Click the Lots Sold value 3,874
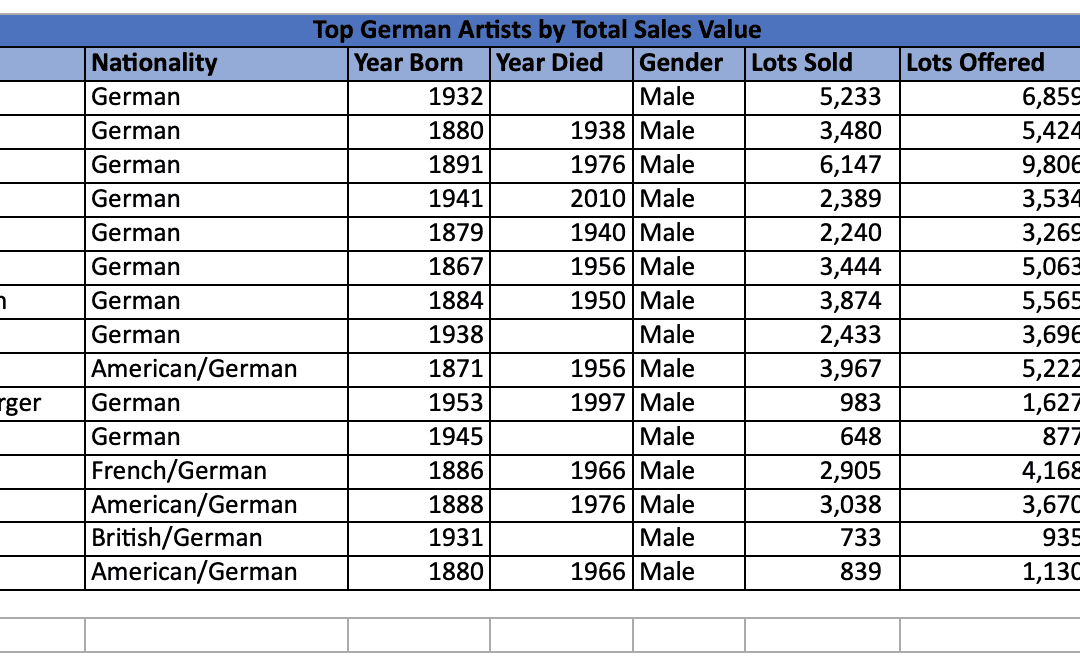The height and width of the screenshot is (664, 1080). click(822, 301)
